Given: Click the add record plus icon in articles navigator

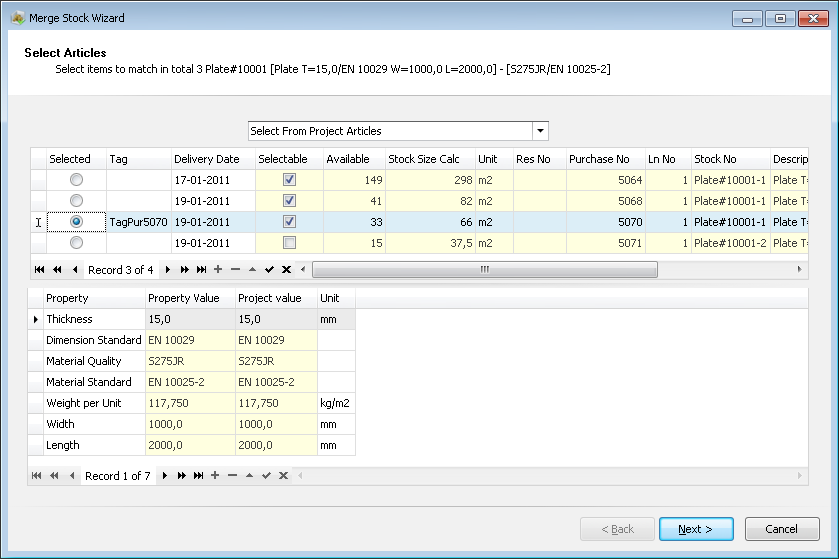Looking at the screenshot, I should click(218, 270).
